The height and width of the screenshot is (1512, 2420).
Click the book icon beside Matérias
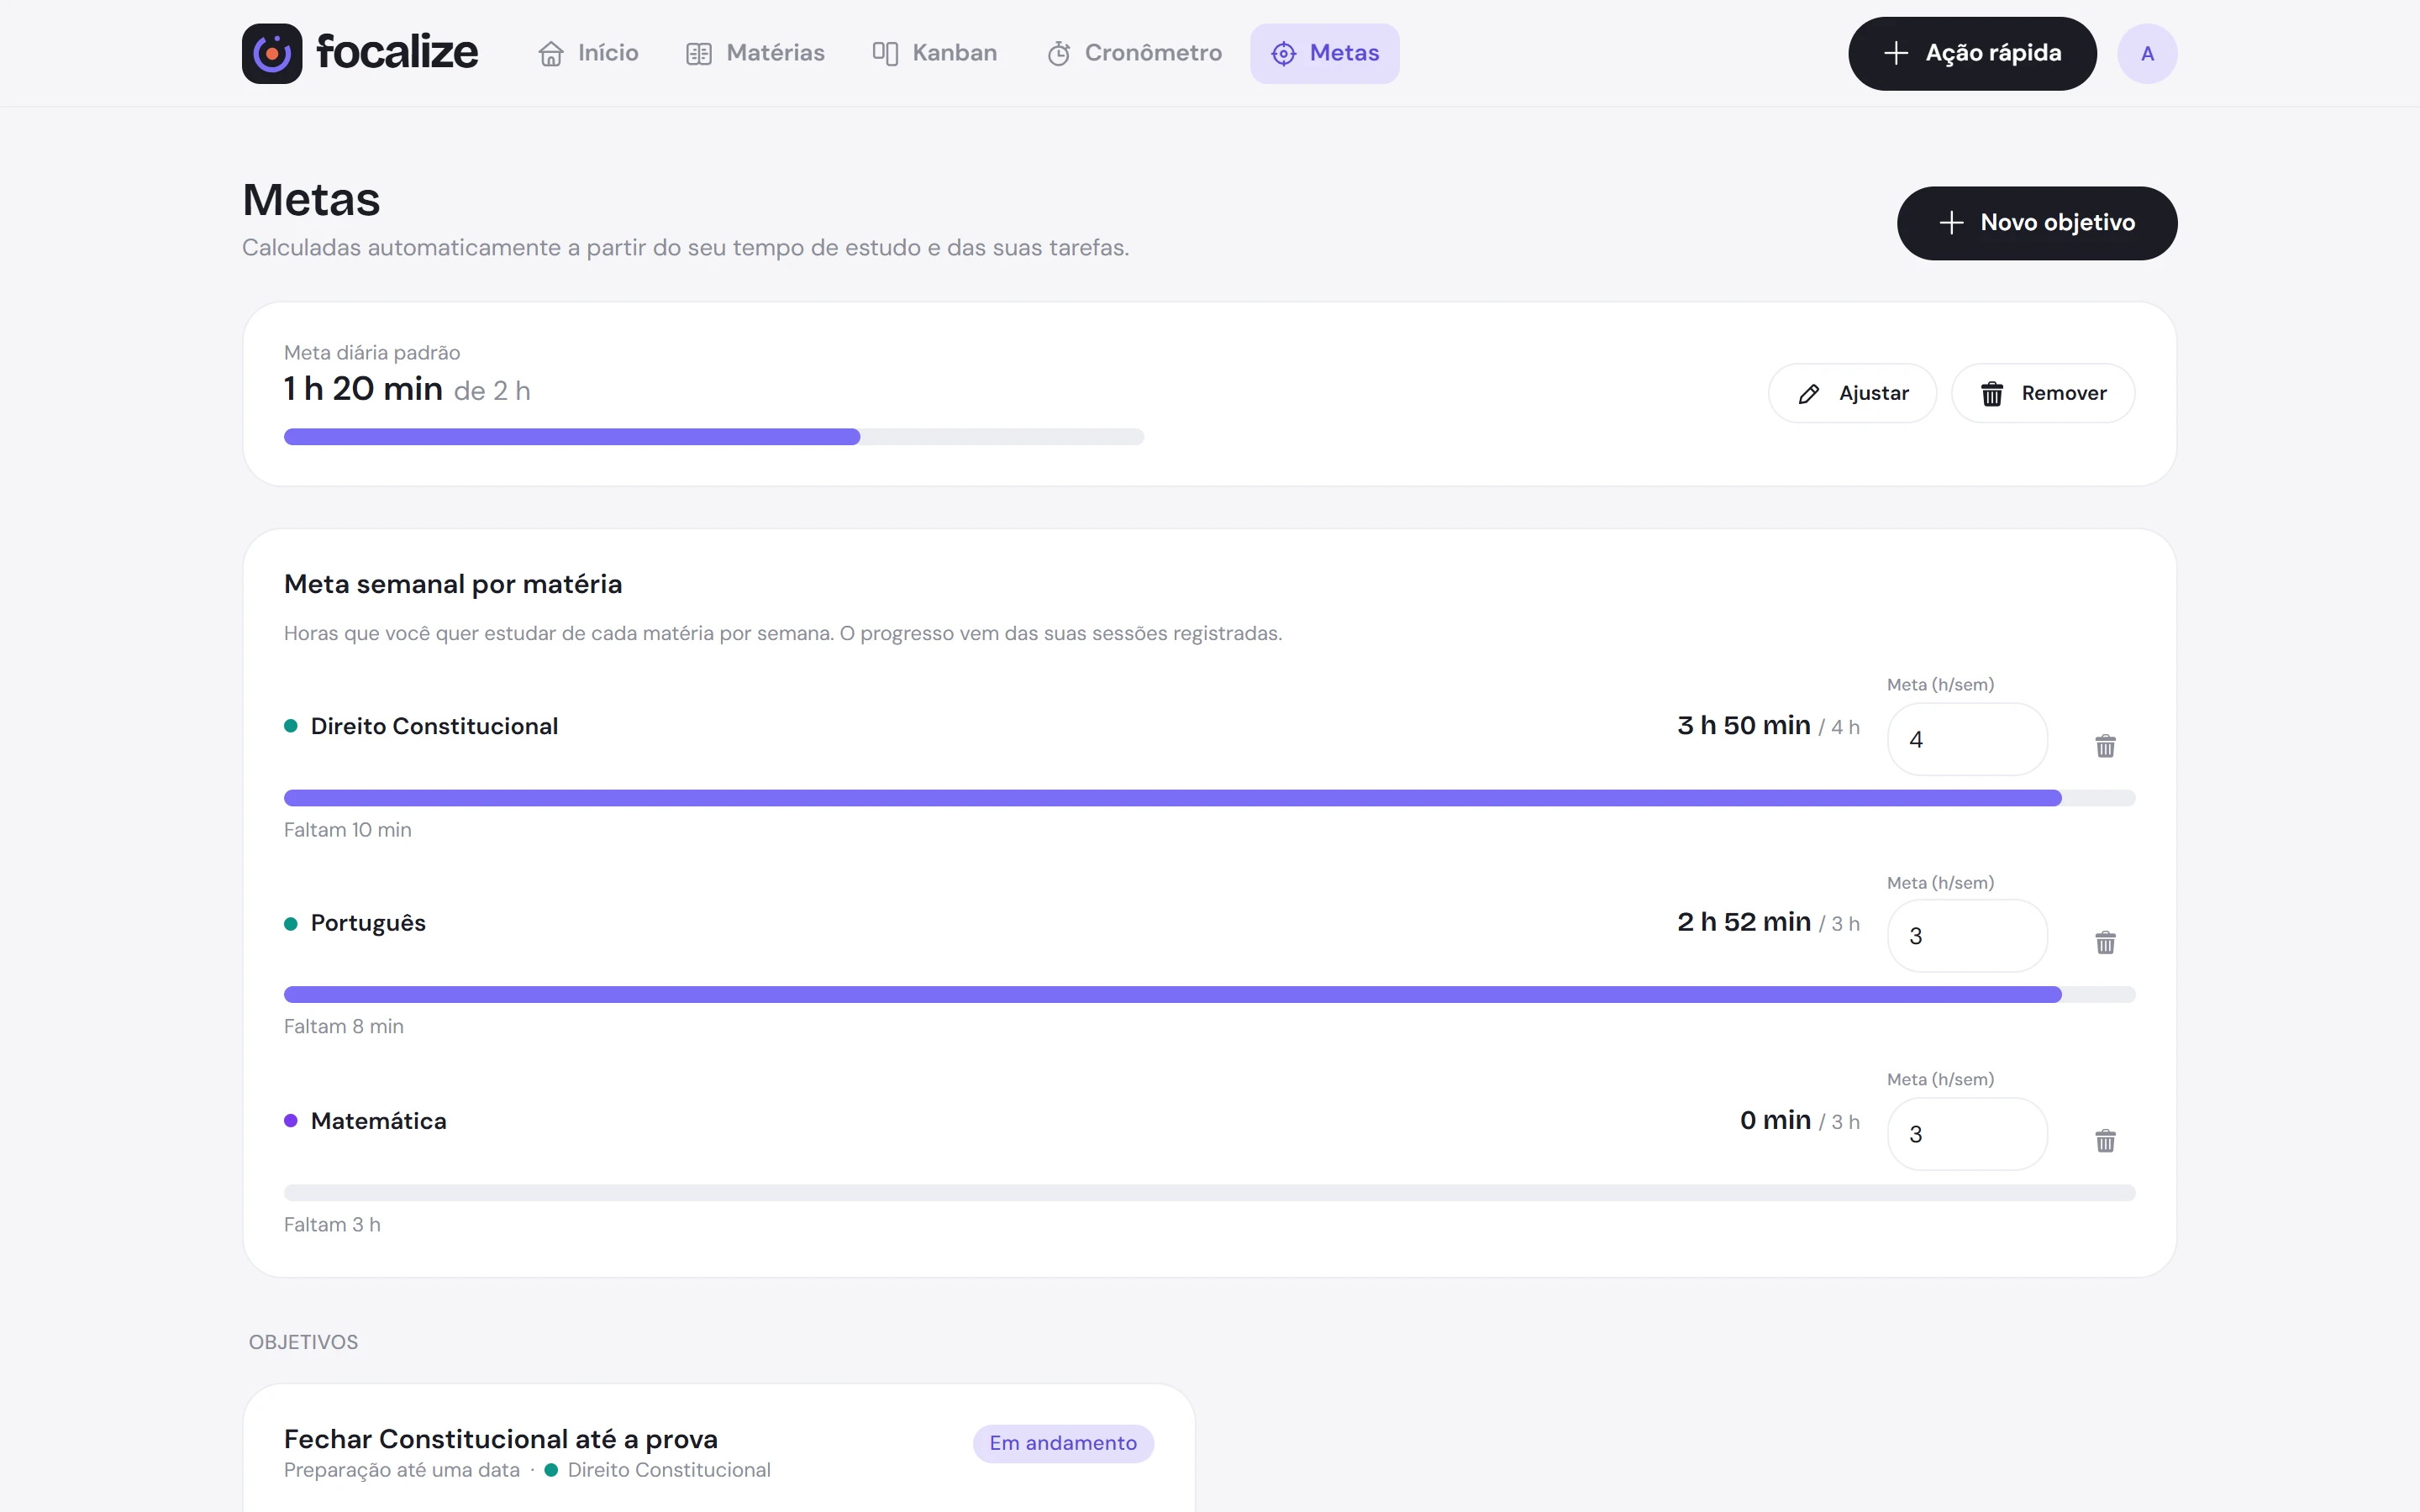click(x=699, y=53)
